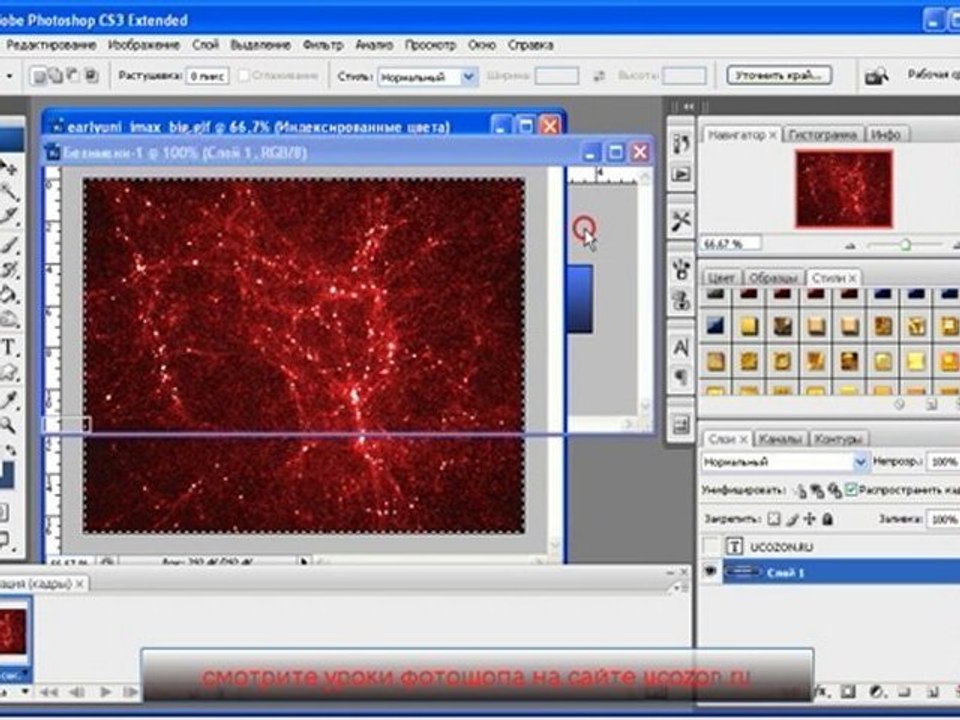Open frame delay dropdown under animation frame
960x720 pixels.
[x=20, y=674]
